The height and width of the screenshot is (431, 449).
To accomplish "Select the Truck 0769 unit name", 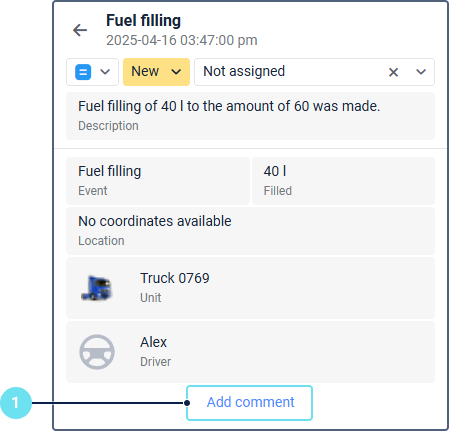I will 175,278.
